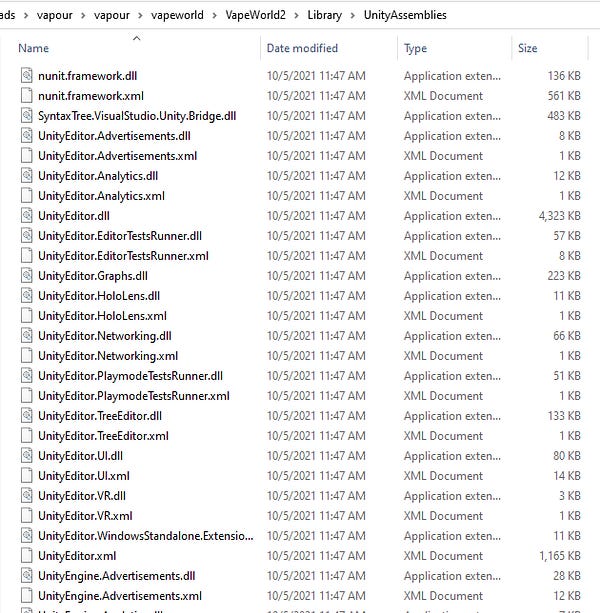Click the 223 KB size cell

click(x=564, y=276)
